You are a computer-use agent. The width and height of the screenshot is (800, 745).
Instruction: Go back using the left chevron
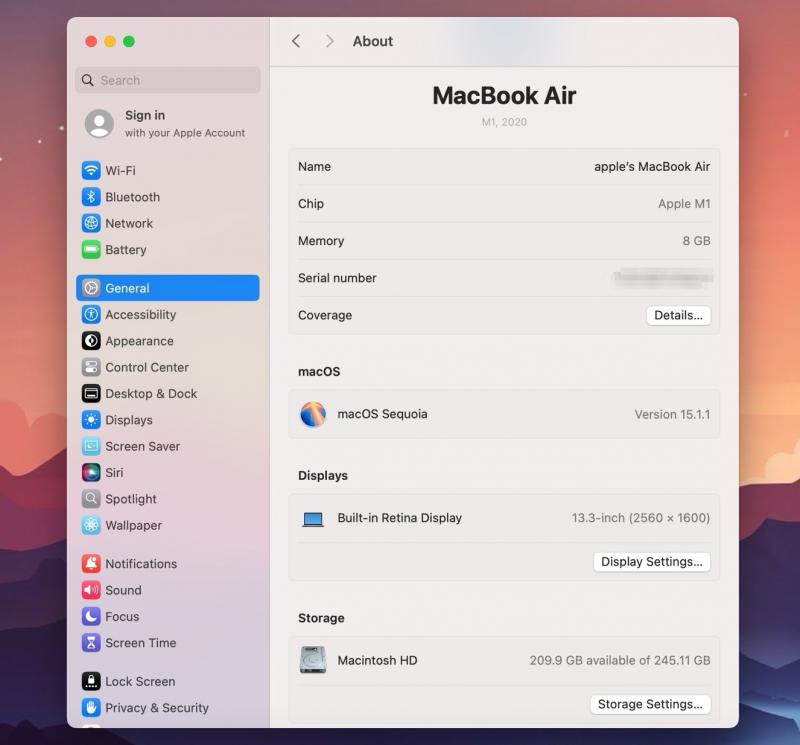pos(296,41)
